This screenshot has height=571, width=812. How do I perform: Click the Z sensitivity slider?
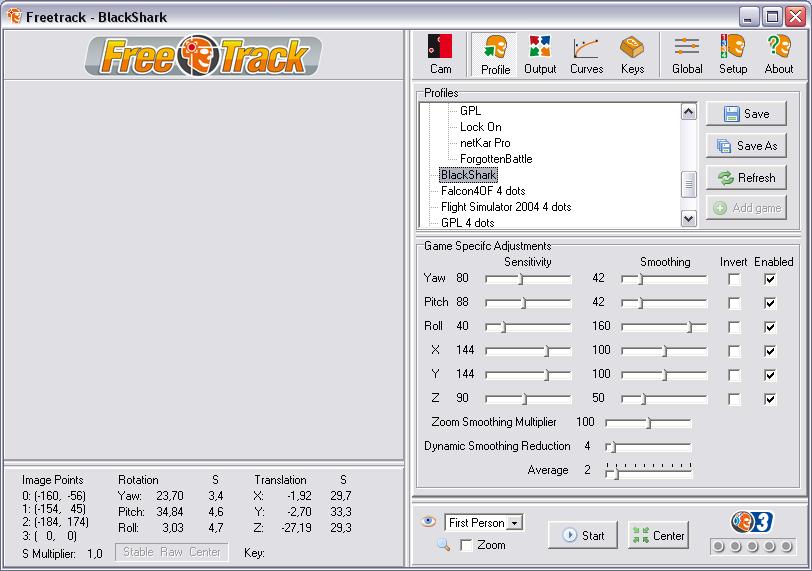[528, 399]
